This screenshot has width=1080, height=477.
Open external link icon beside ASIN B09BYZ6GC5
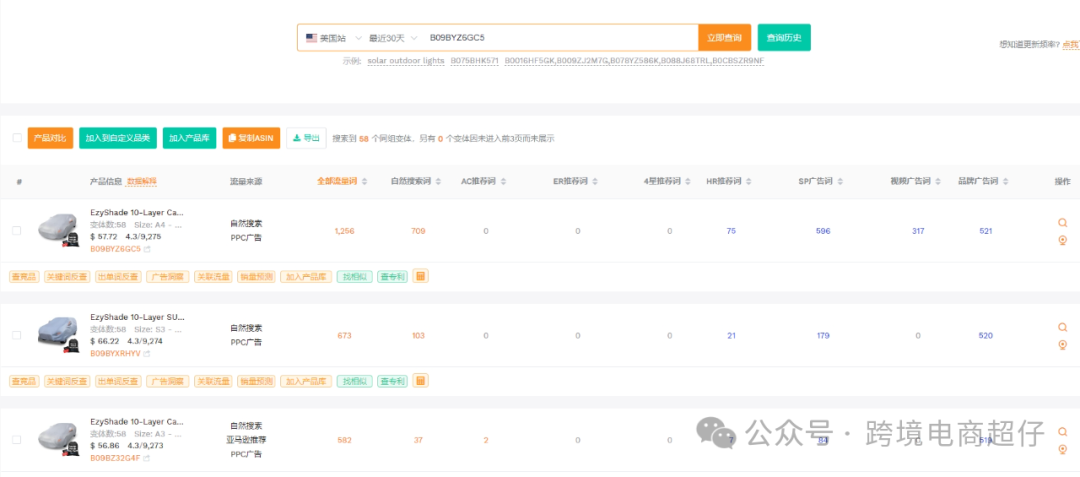point(147,249)
